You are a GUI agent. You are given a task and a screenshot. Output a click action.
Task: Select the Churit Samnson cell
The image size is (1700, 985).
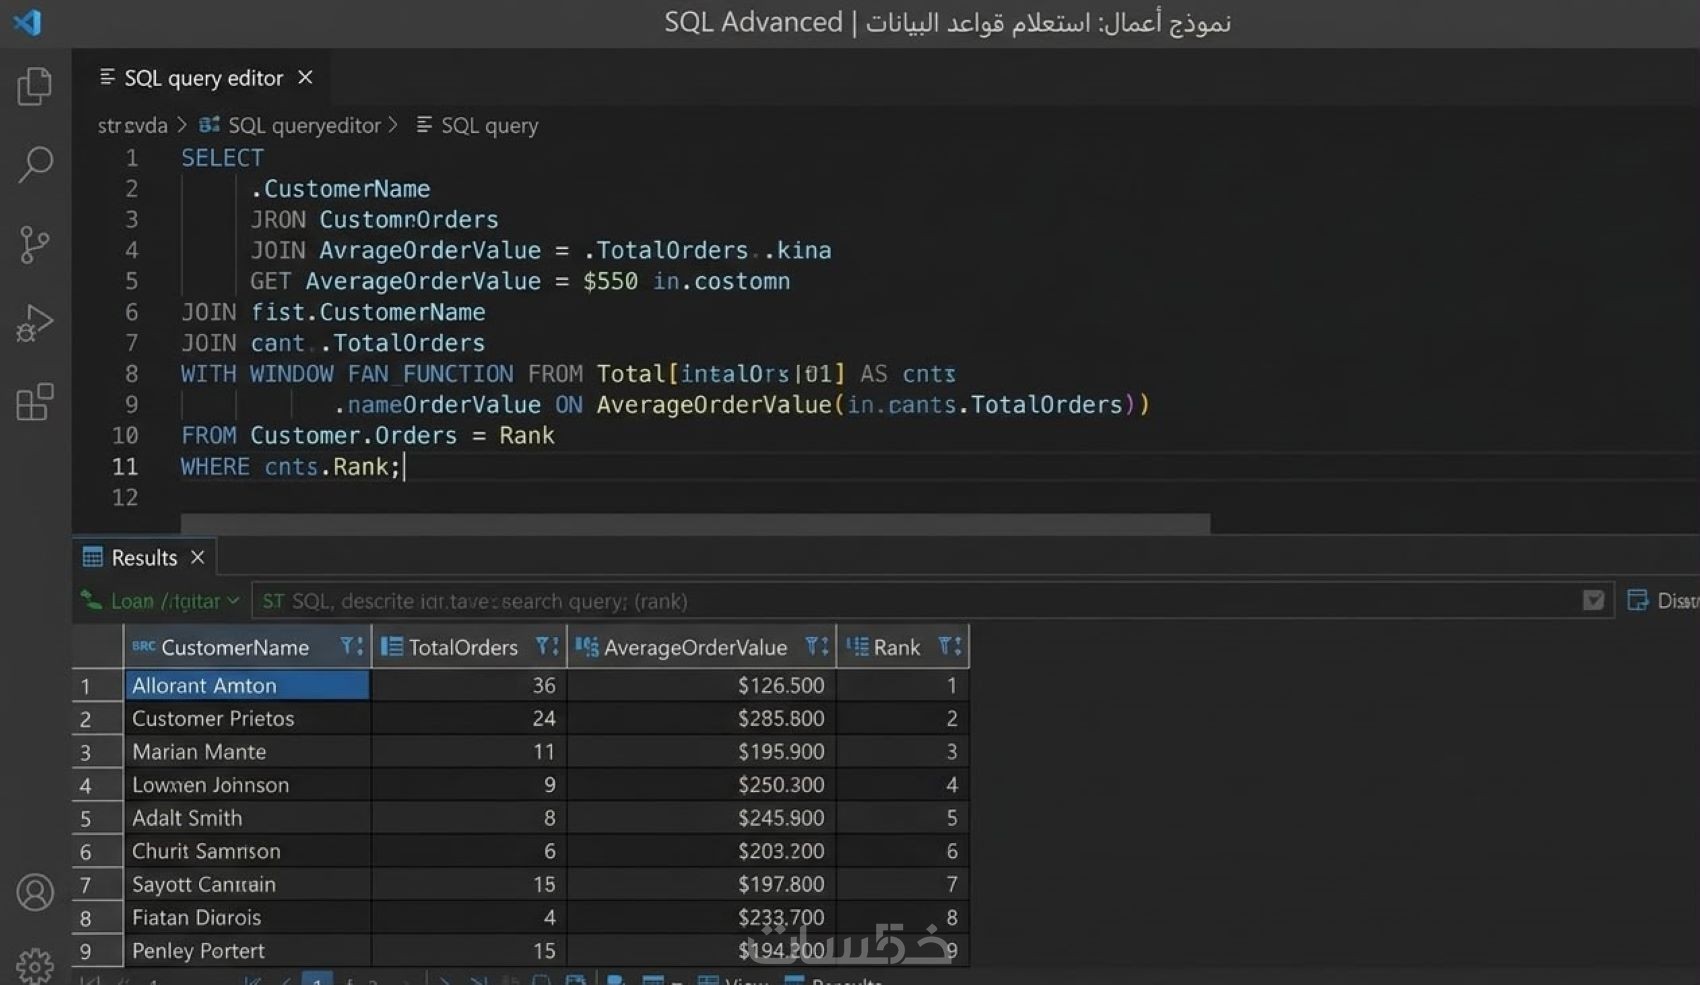[247, 851]
